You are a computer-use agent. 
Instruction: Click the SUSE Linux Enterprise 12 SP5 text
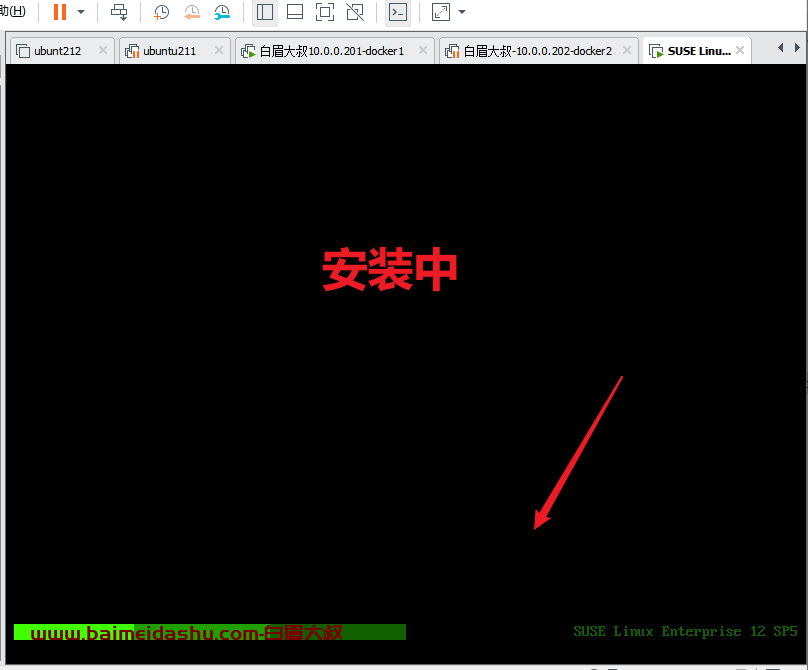click(685, 631)
